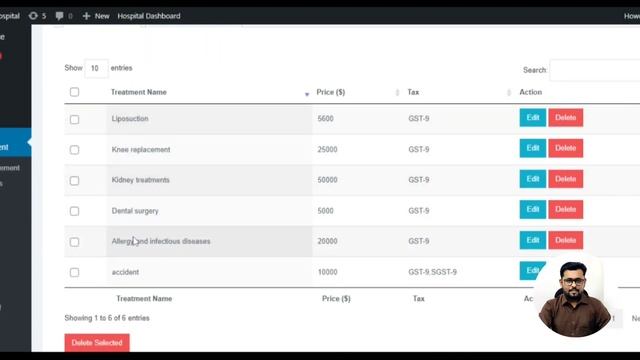The image size is (640, 360).
Task: Select the Liposuction treatment name
Action: [x=130, y=119]
